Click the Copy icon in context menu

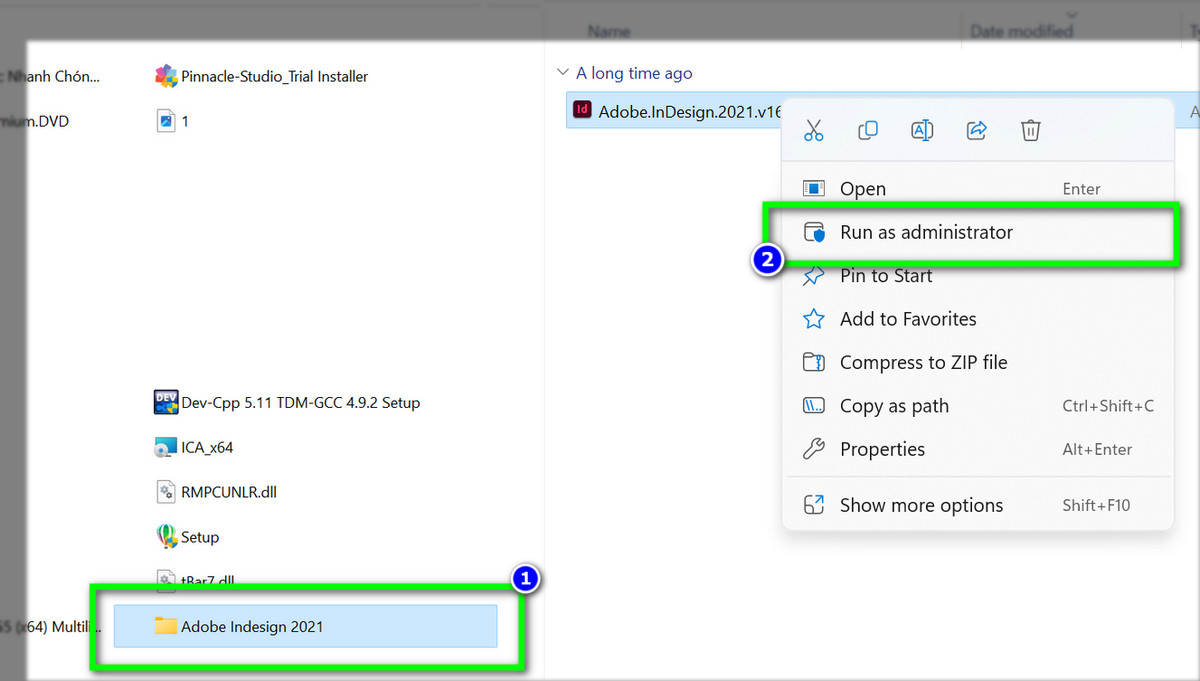[x=868, y=130]
